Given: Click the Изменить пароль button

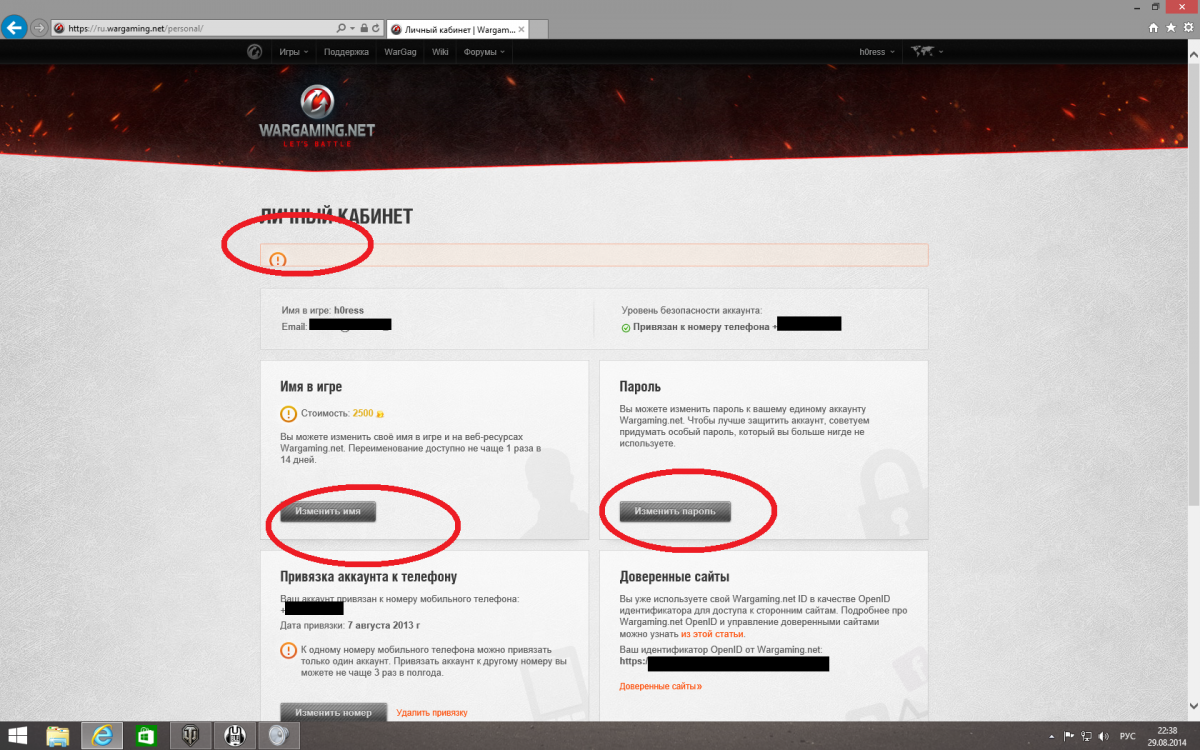Looking at the screenshot, I should click(x=675, y=511).
